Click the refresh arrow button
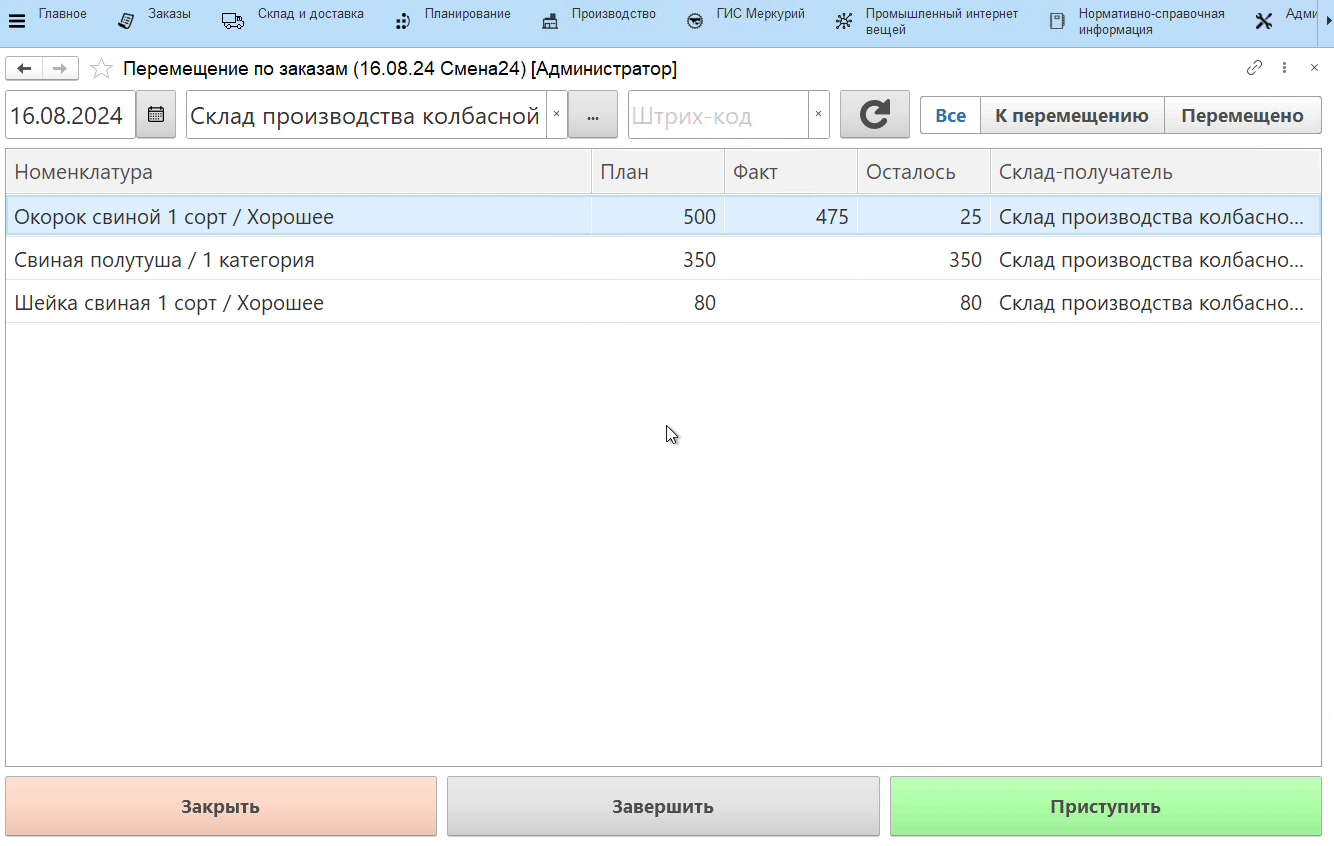Viewport: 1334px width, 846px height. point(874,115)
